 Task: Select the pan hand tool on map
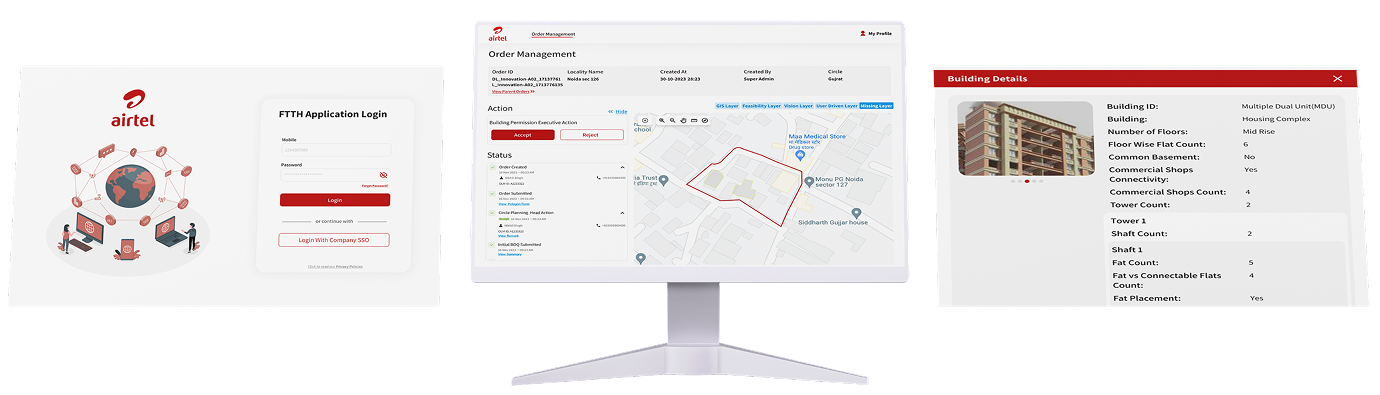coord(684,120)
